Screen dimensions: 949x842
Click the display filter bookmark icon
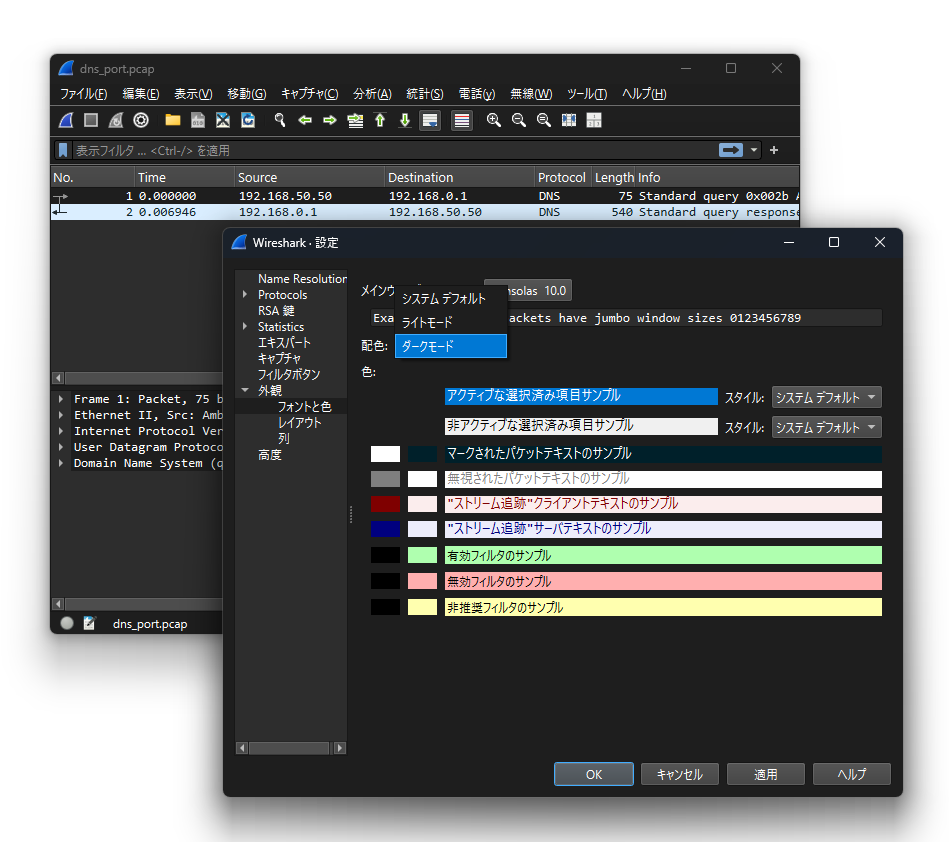point(63,150)
